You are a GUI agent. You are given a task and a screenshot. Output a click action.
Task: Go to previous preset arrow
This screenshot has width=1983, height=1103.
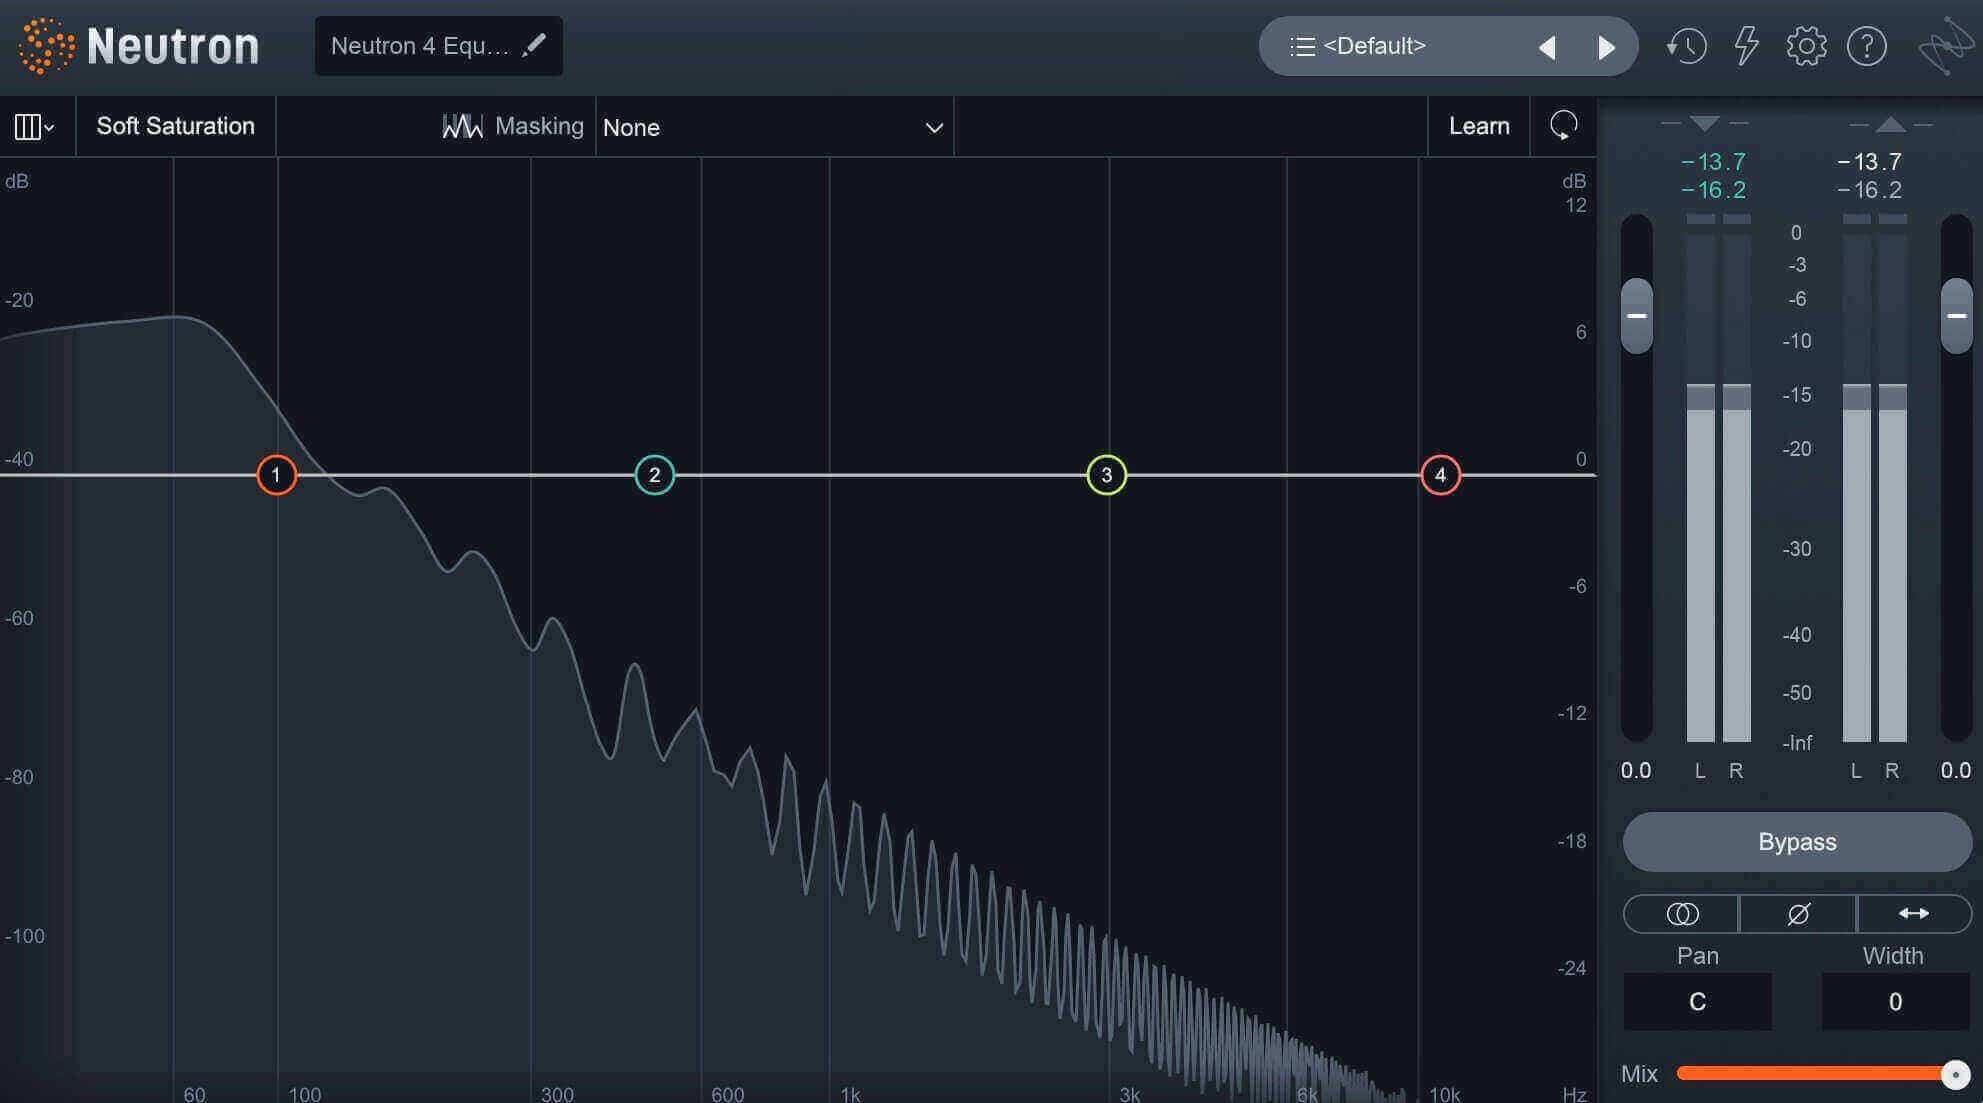(x=1547, y=47)
